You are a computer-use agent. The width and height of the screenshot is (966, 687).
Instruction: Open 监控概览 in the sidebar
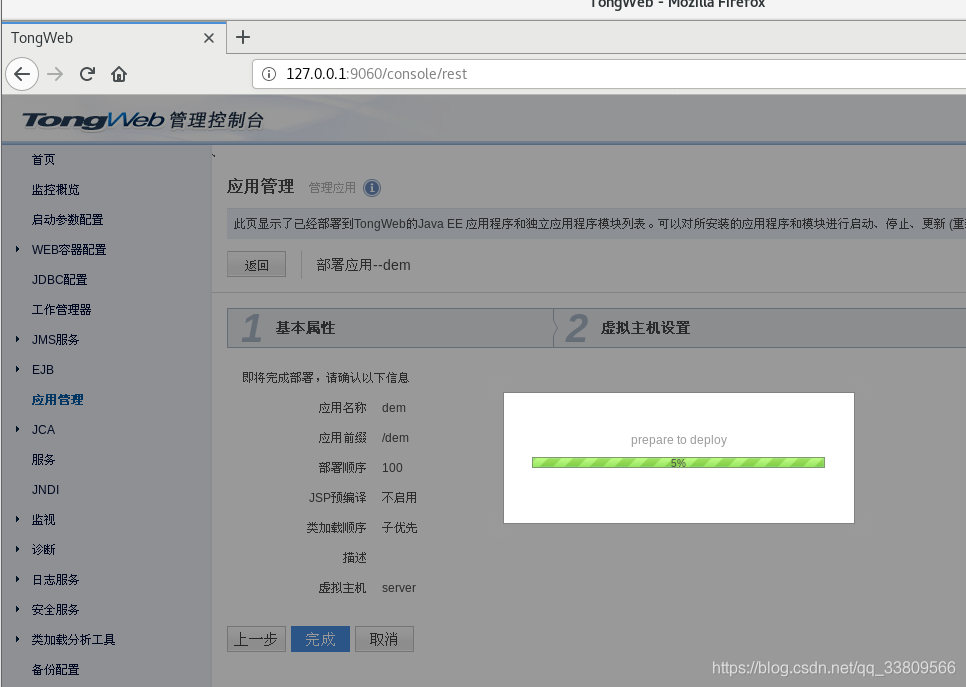click(55, 190)
